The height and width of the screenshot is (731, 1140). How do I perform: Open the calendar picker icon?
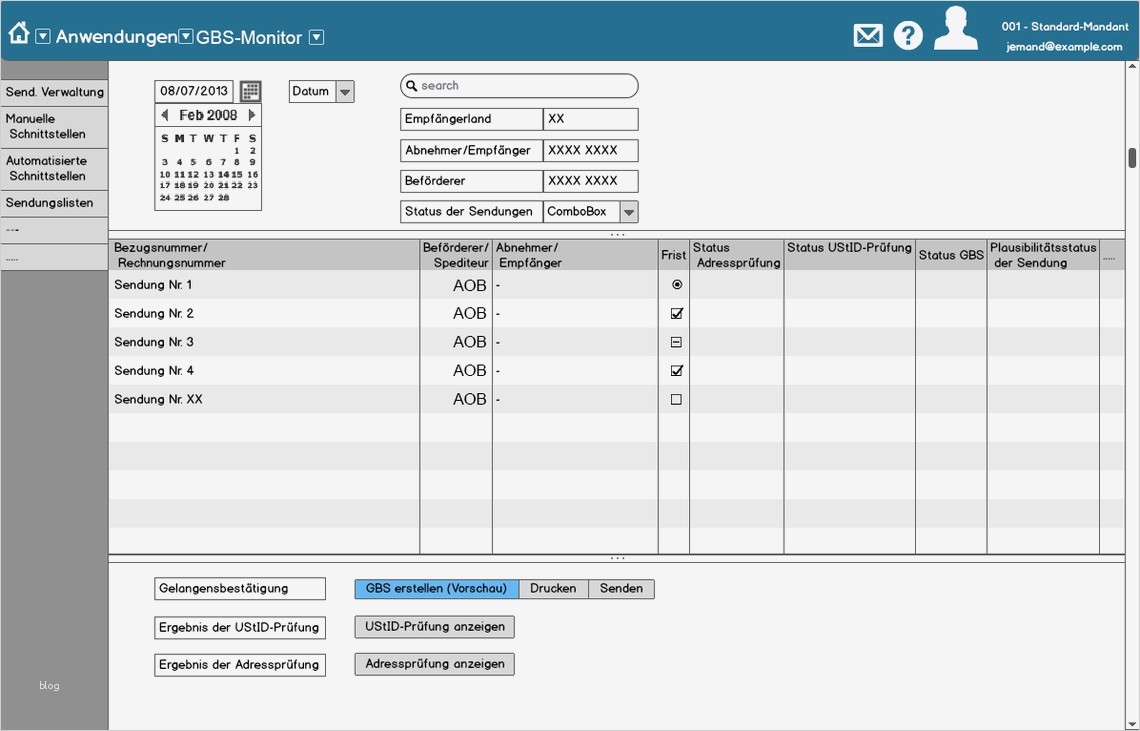point(251,92)
